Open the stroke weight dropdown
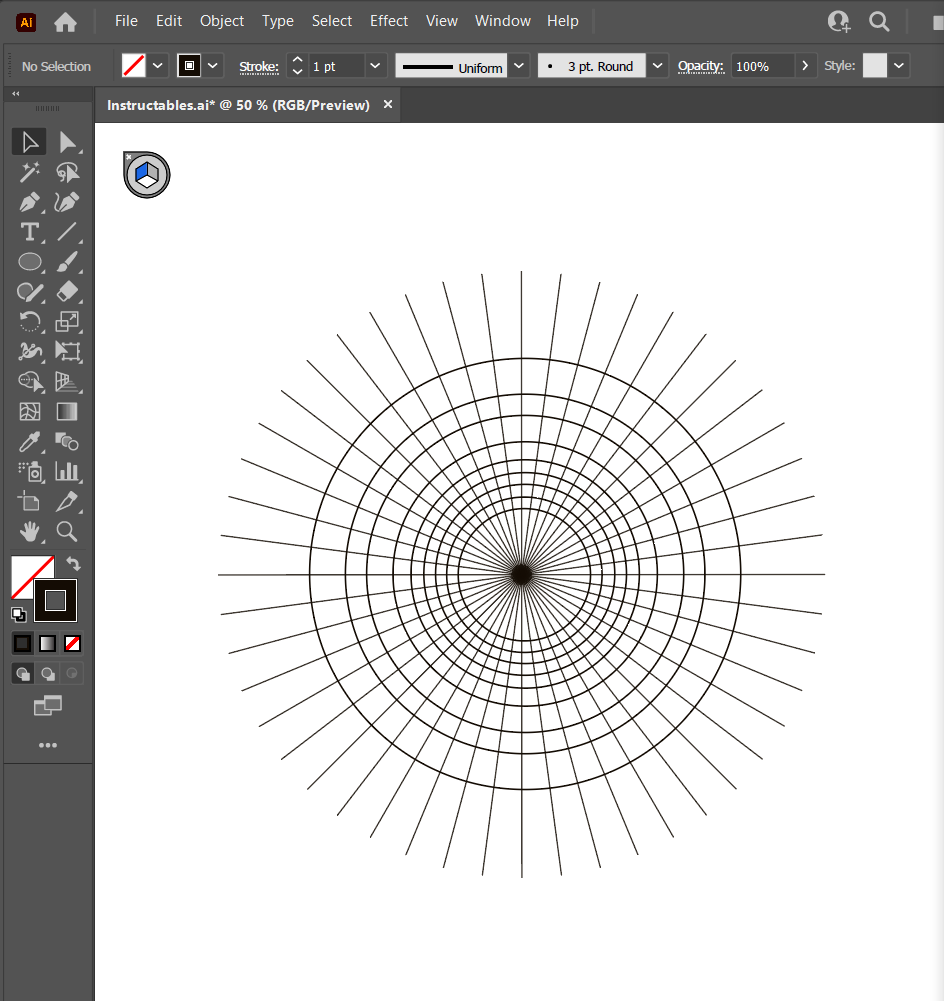944x1001 pixels. (375, 66)
